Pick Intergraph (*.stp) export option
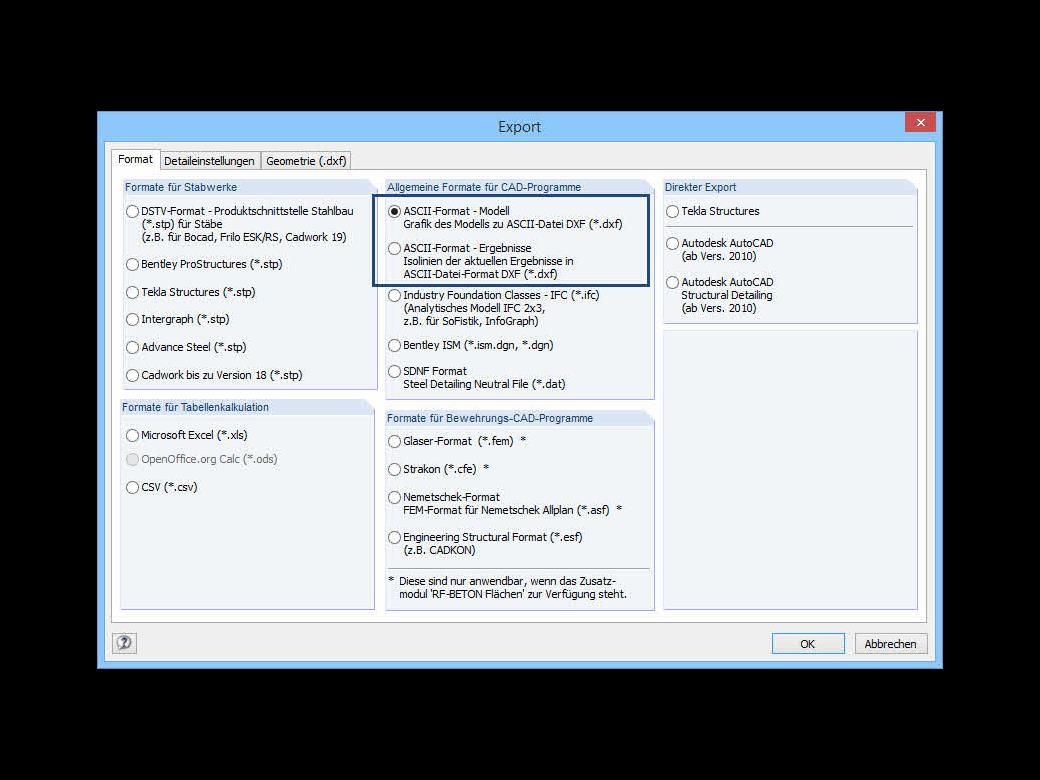 click(132, 319)
